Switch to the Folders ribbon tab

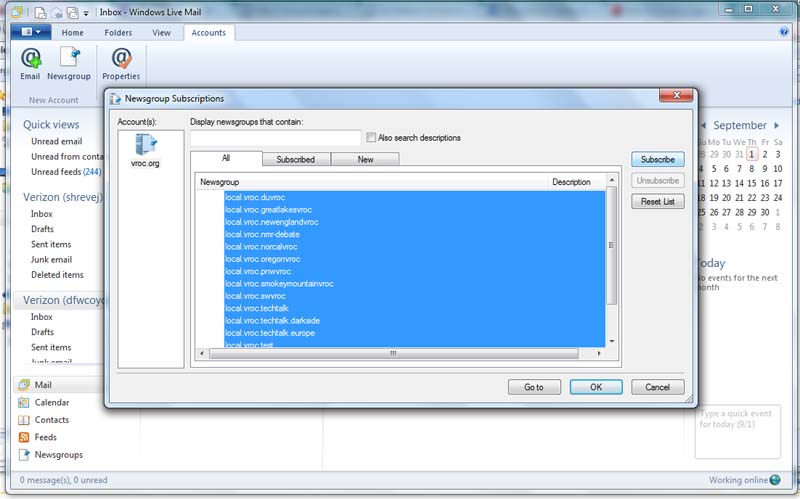pyautogui.click(x=118, y=33)
